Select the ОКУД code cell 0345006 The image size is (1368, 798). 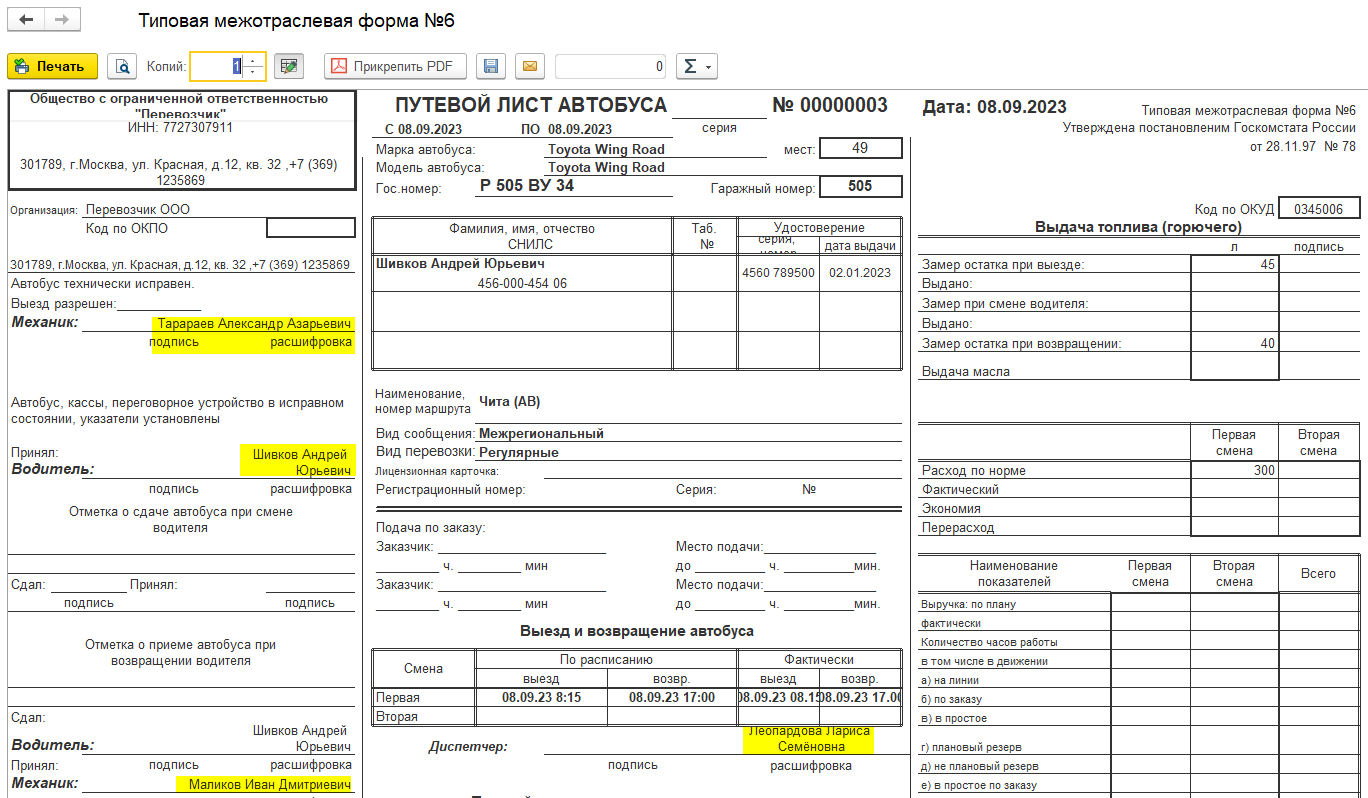click(1319, 209)
